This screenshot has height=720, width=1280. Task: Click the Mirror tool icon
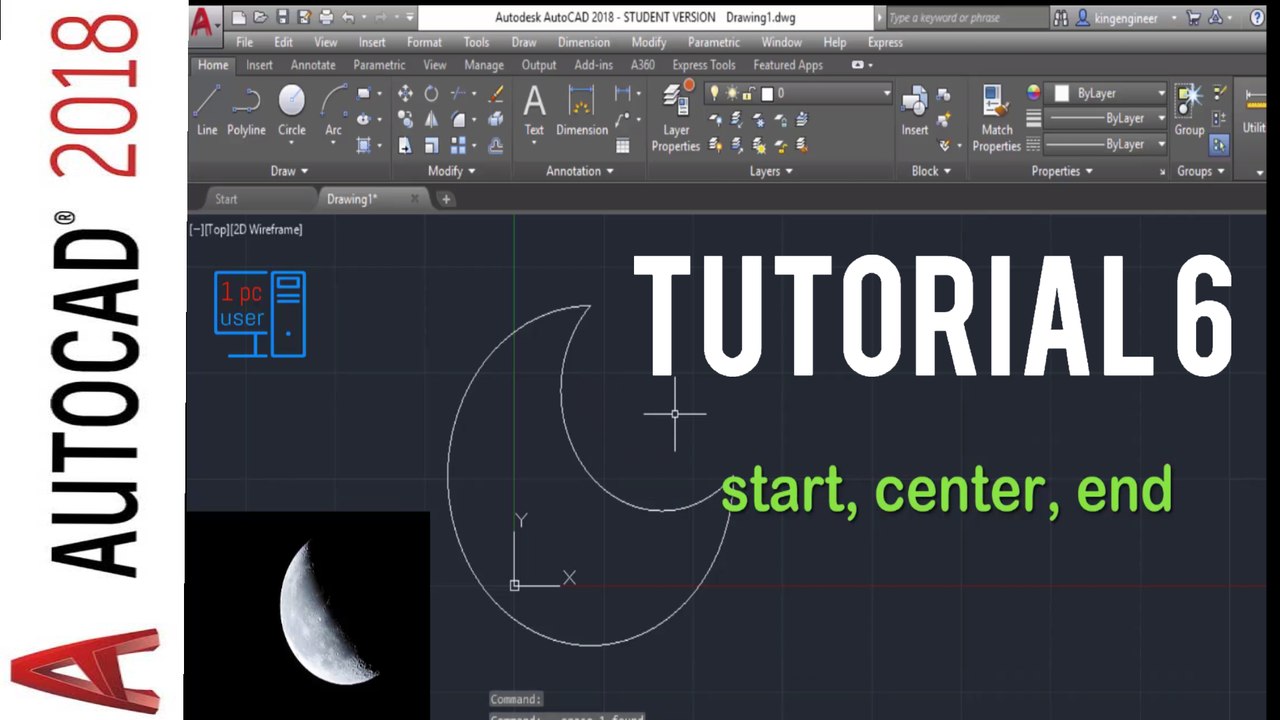(x=431, y=119)
